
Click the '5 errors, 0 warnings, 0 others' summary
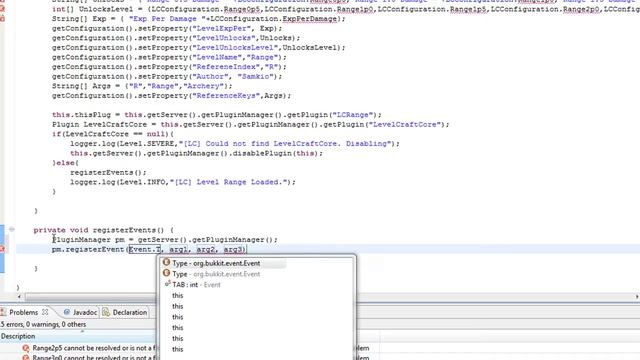click(43, 324)
